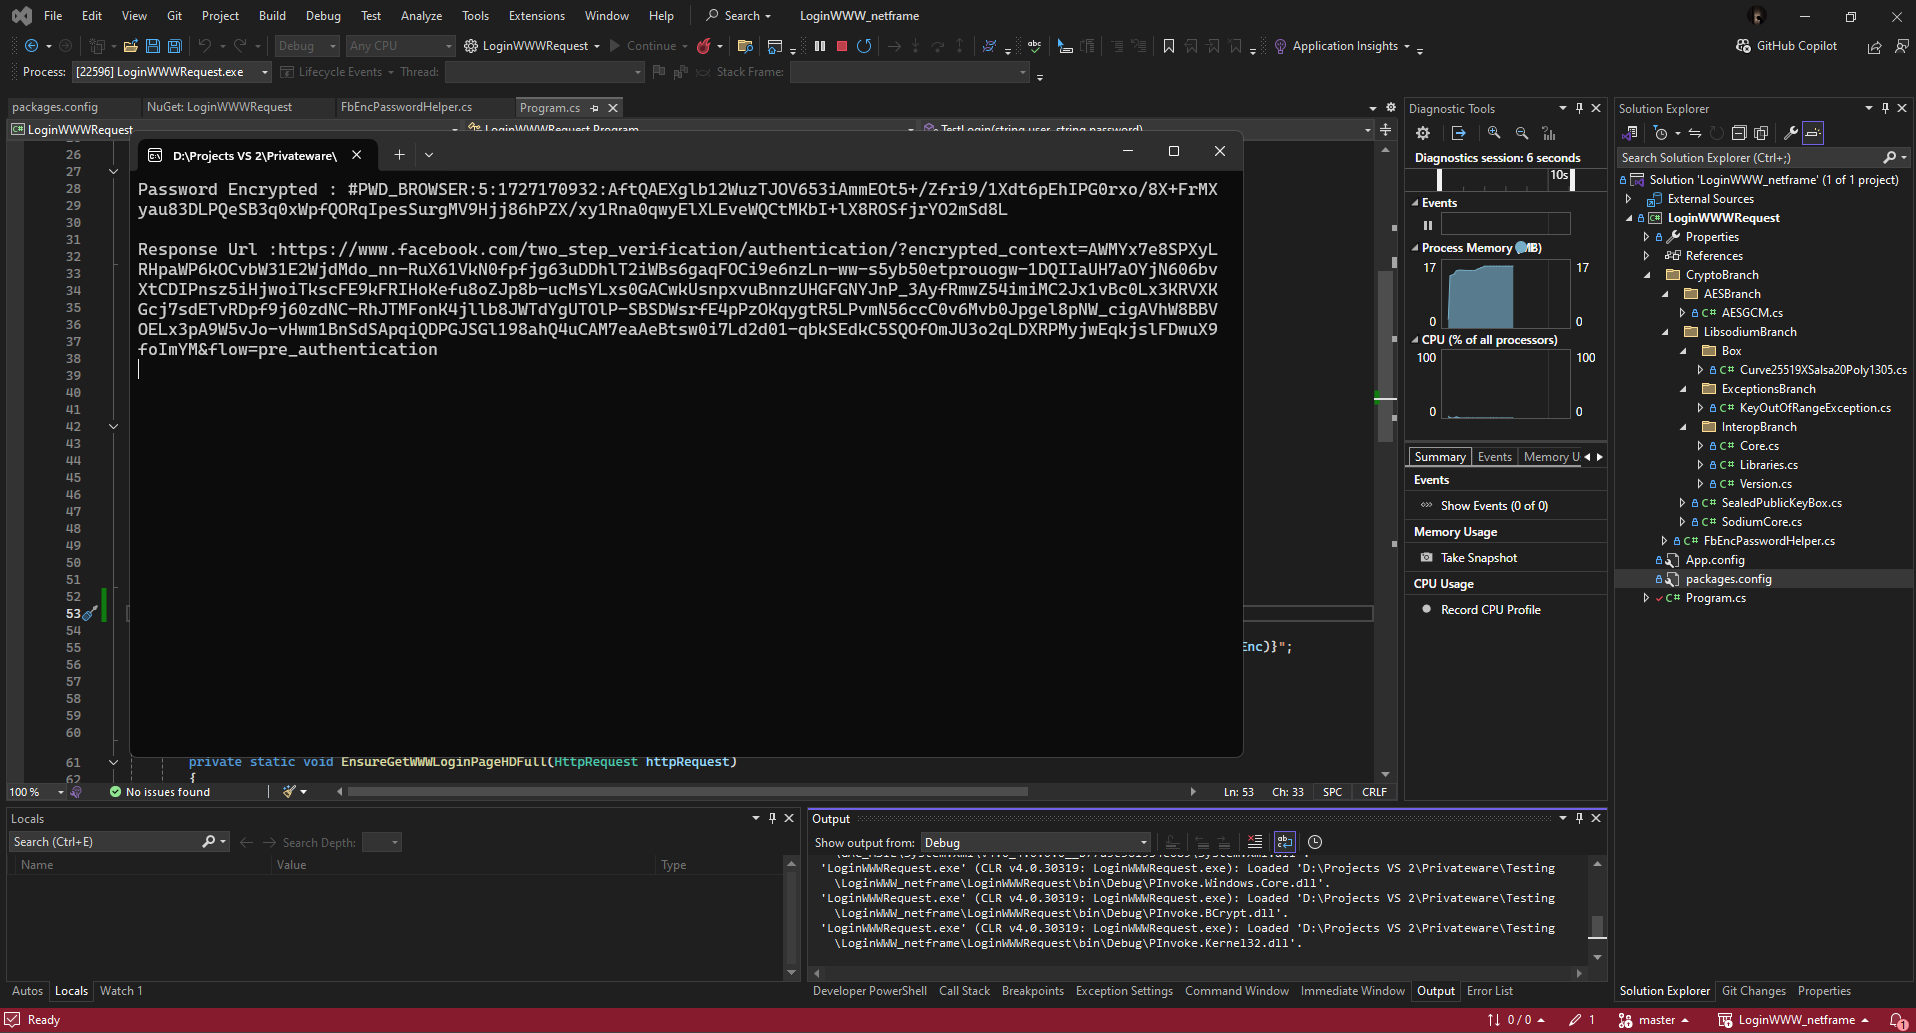Pause debugging with Break All button
The image size is (1916, 1033).
(820, 46)
